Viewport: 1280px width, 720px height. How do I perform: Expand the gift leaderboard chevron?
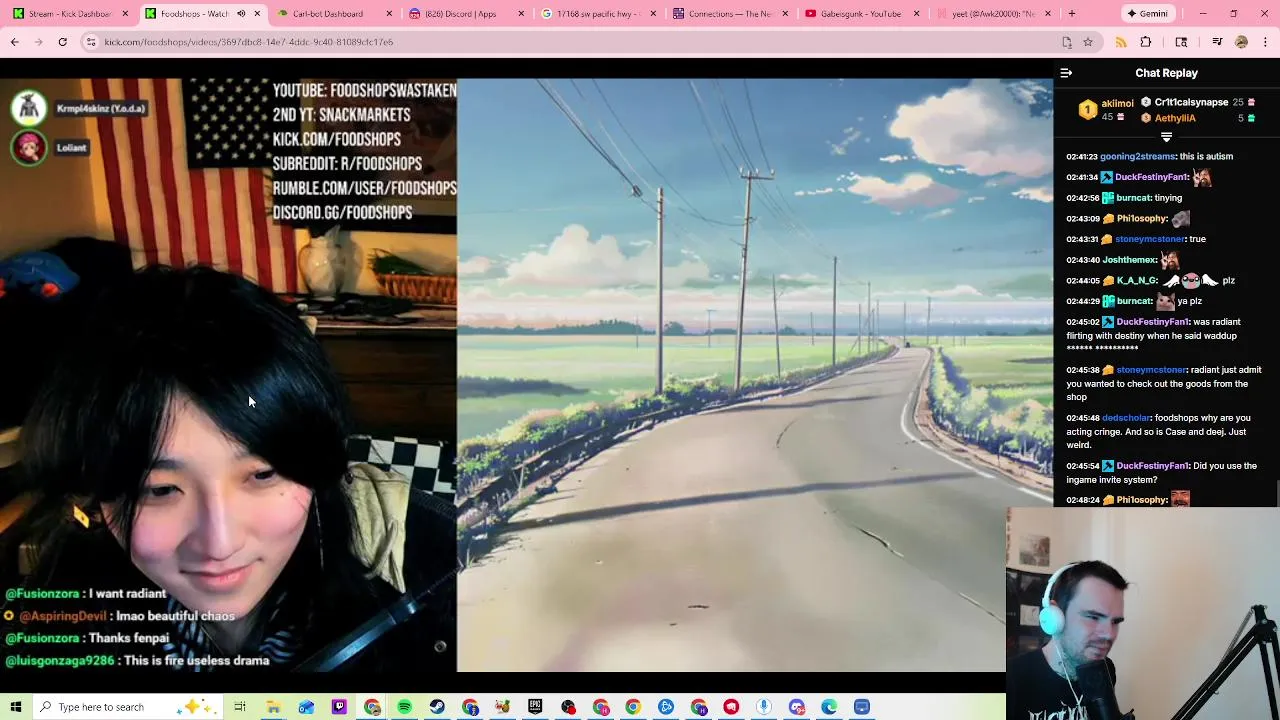(1166, 137)
